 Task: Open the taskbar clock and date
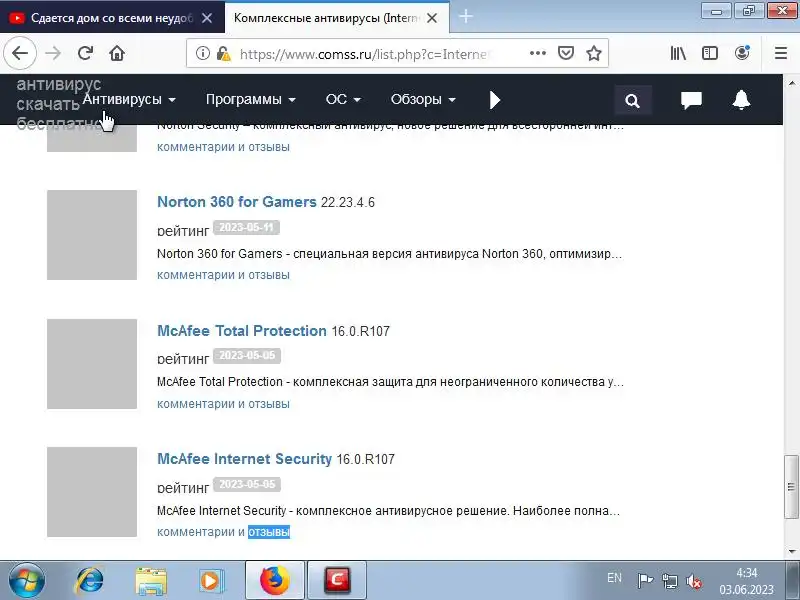(746, 581)
